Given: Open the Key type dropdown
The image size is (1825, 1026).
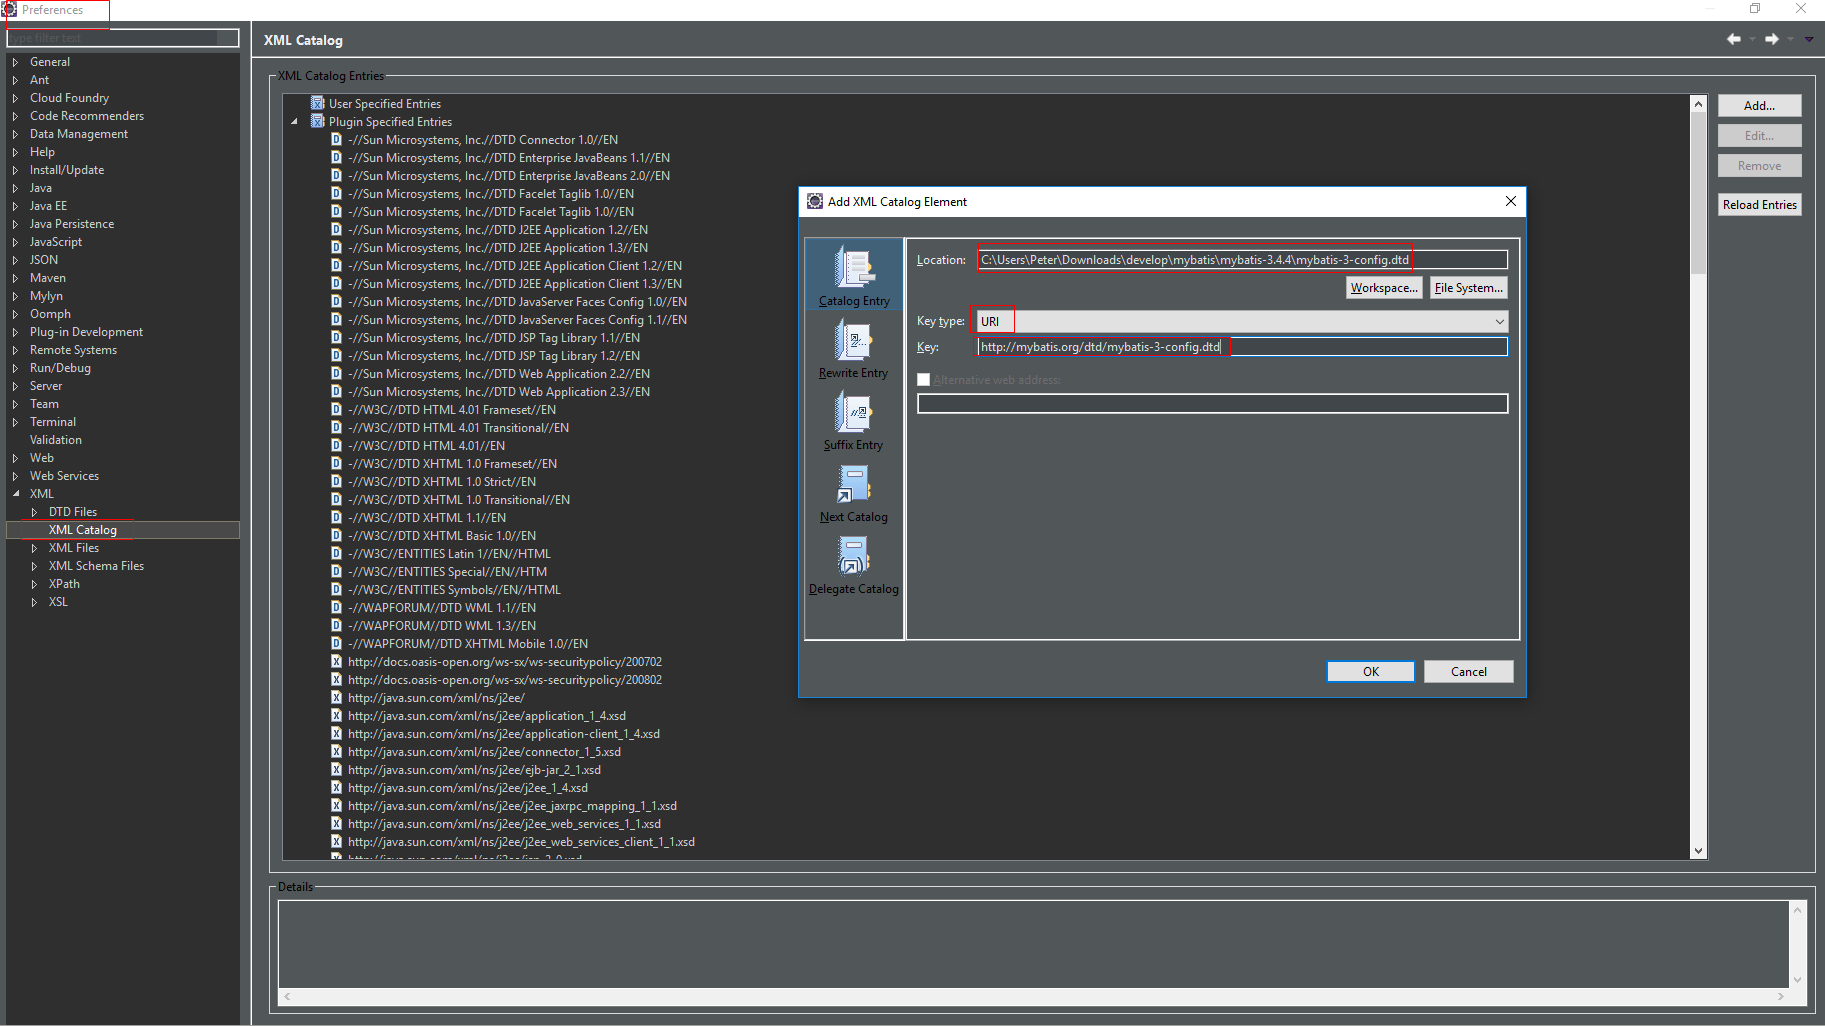Looking at the screenshot, I should [x=1499, y=321].
